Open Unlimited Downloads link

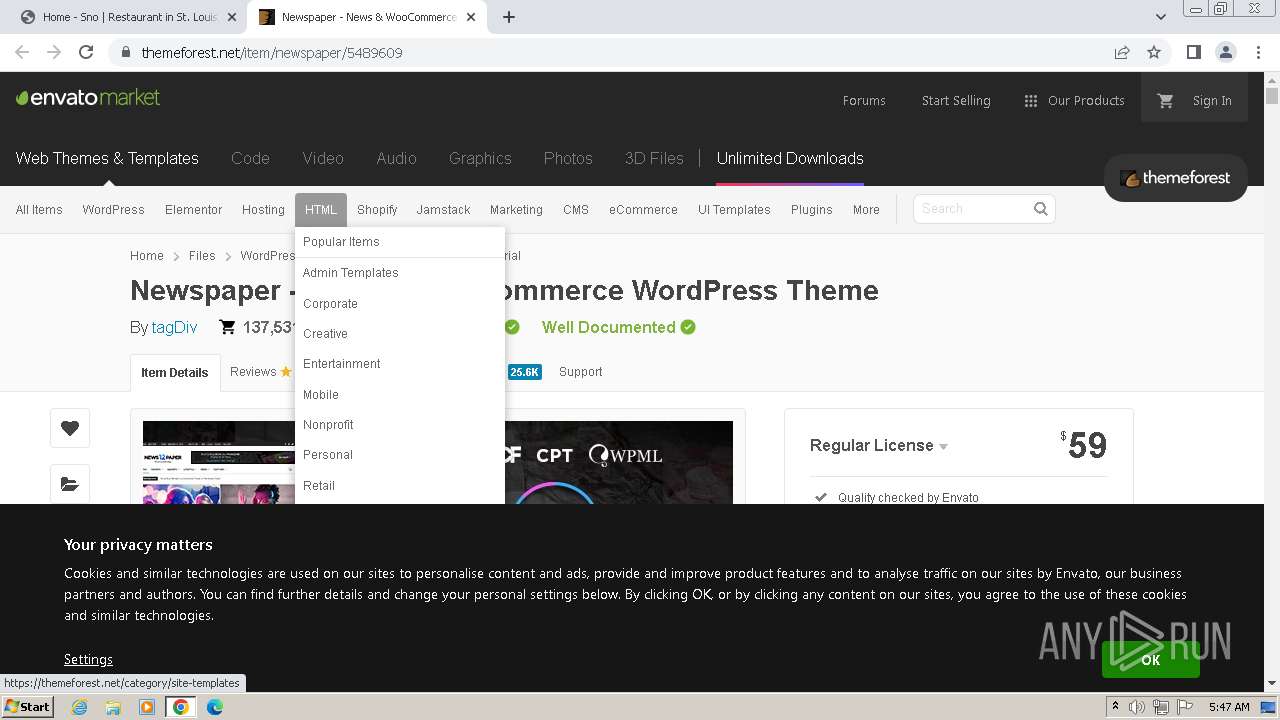tap(790, 158)
